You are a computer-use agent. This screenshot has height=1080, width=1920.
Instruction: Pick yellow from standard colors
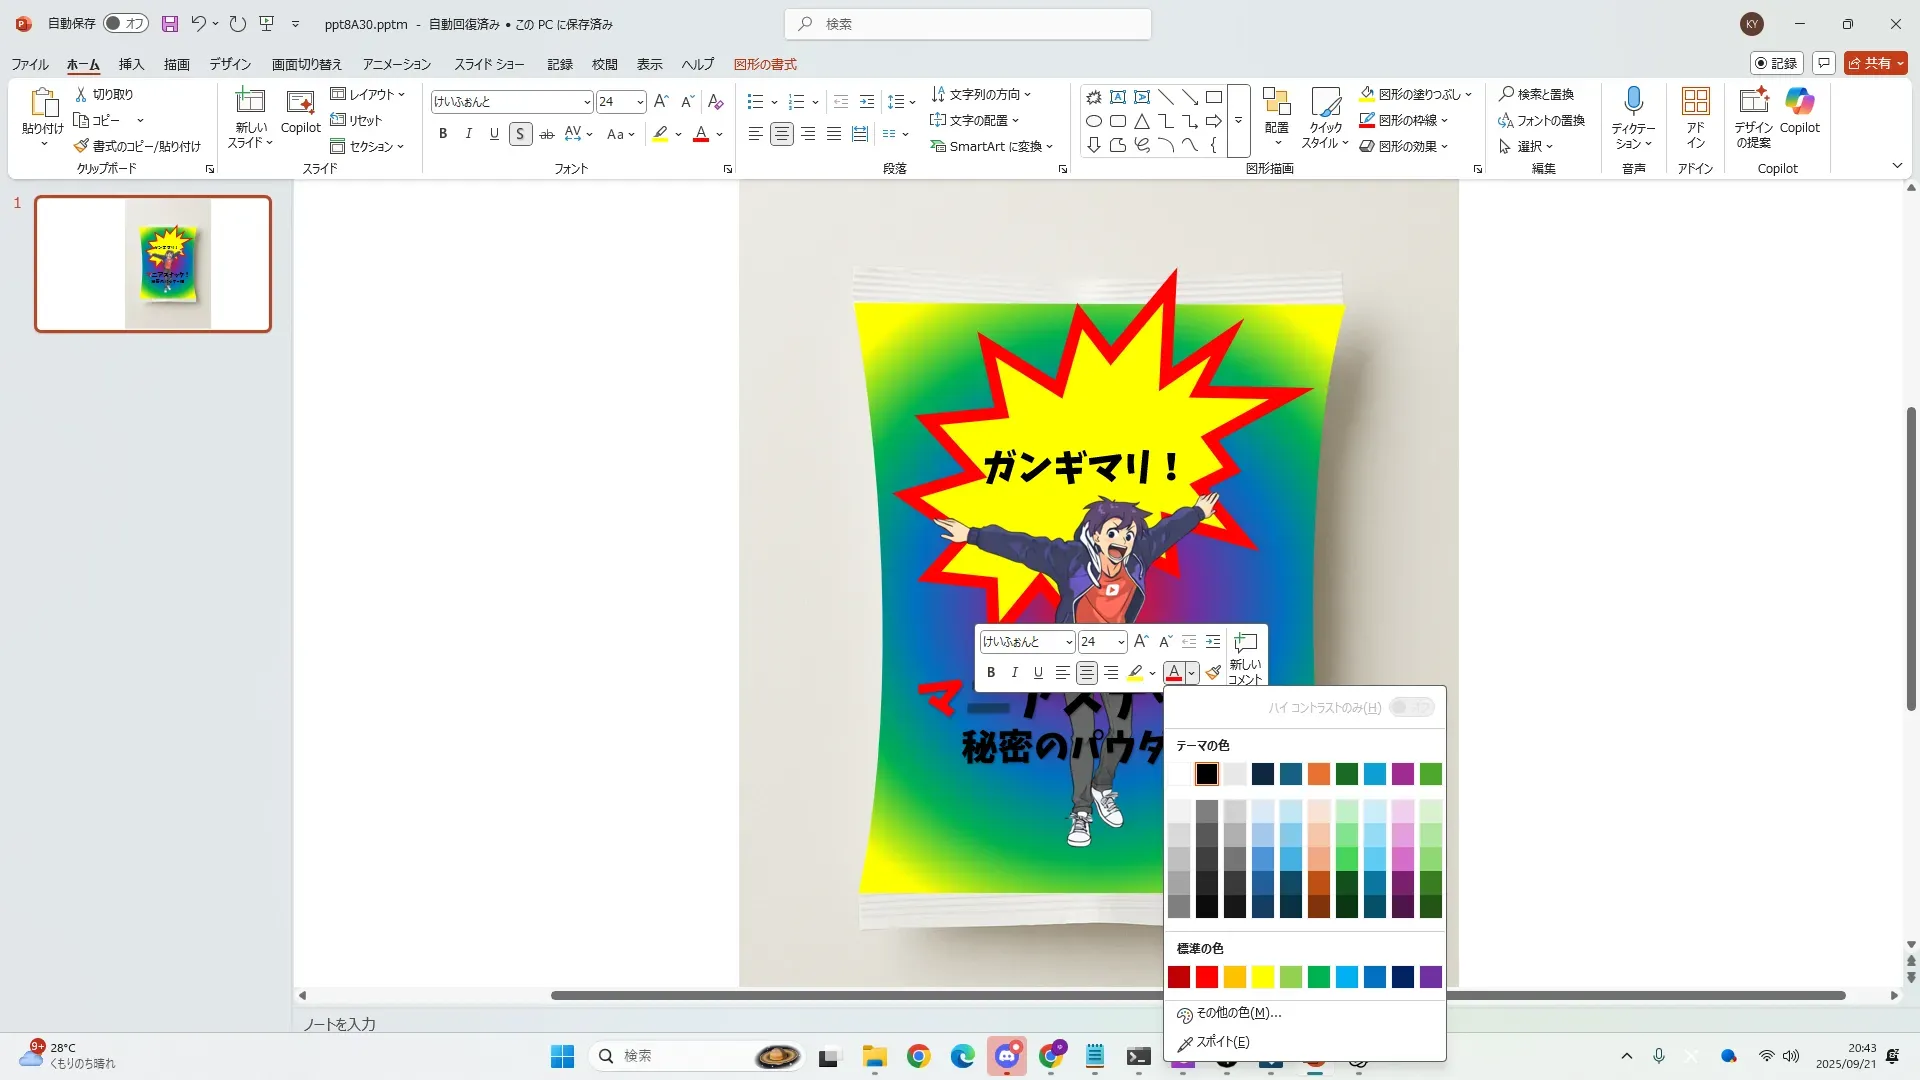tap(1263, 977)
